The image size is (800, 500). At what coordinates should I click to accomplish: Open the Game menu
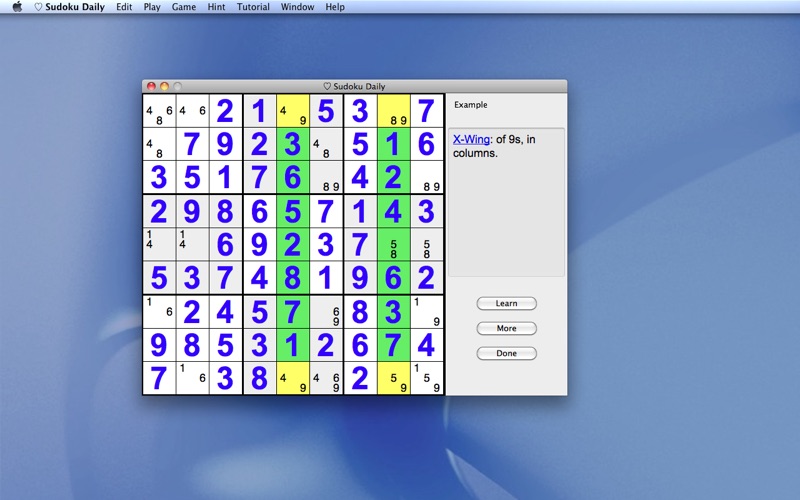coord(184,7)
